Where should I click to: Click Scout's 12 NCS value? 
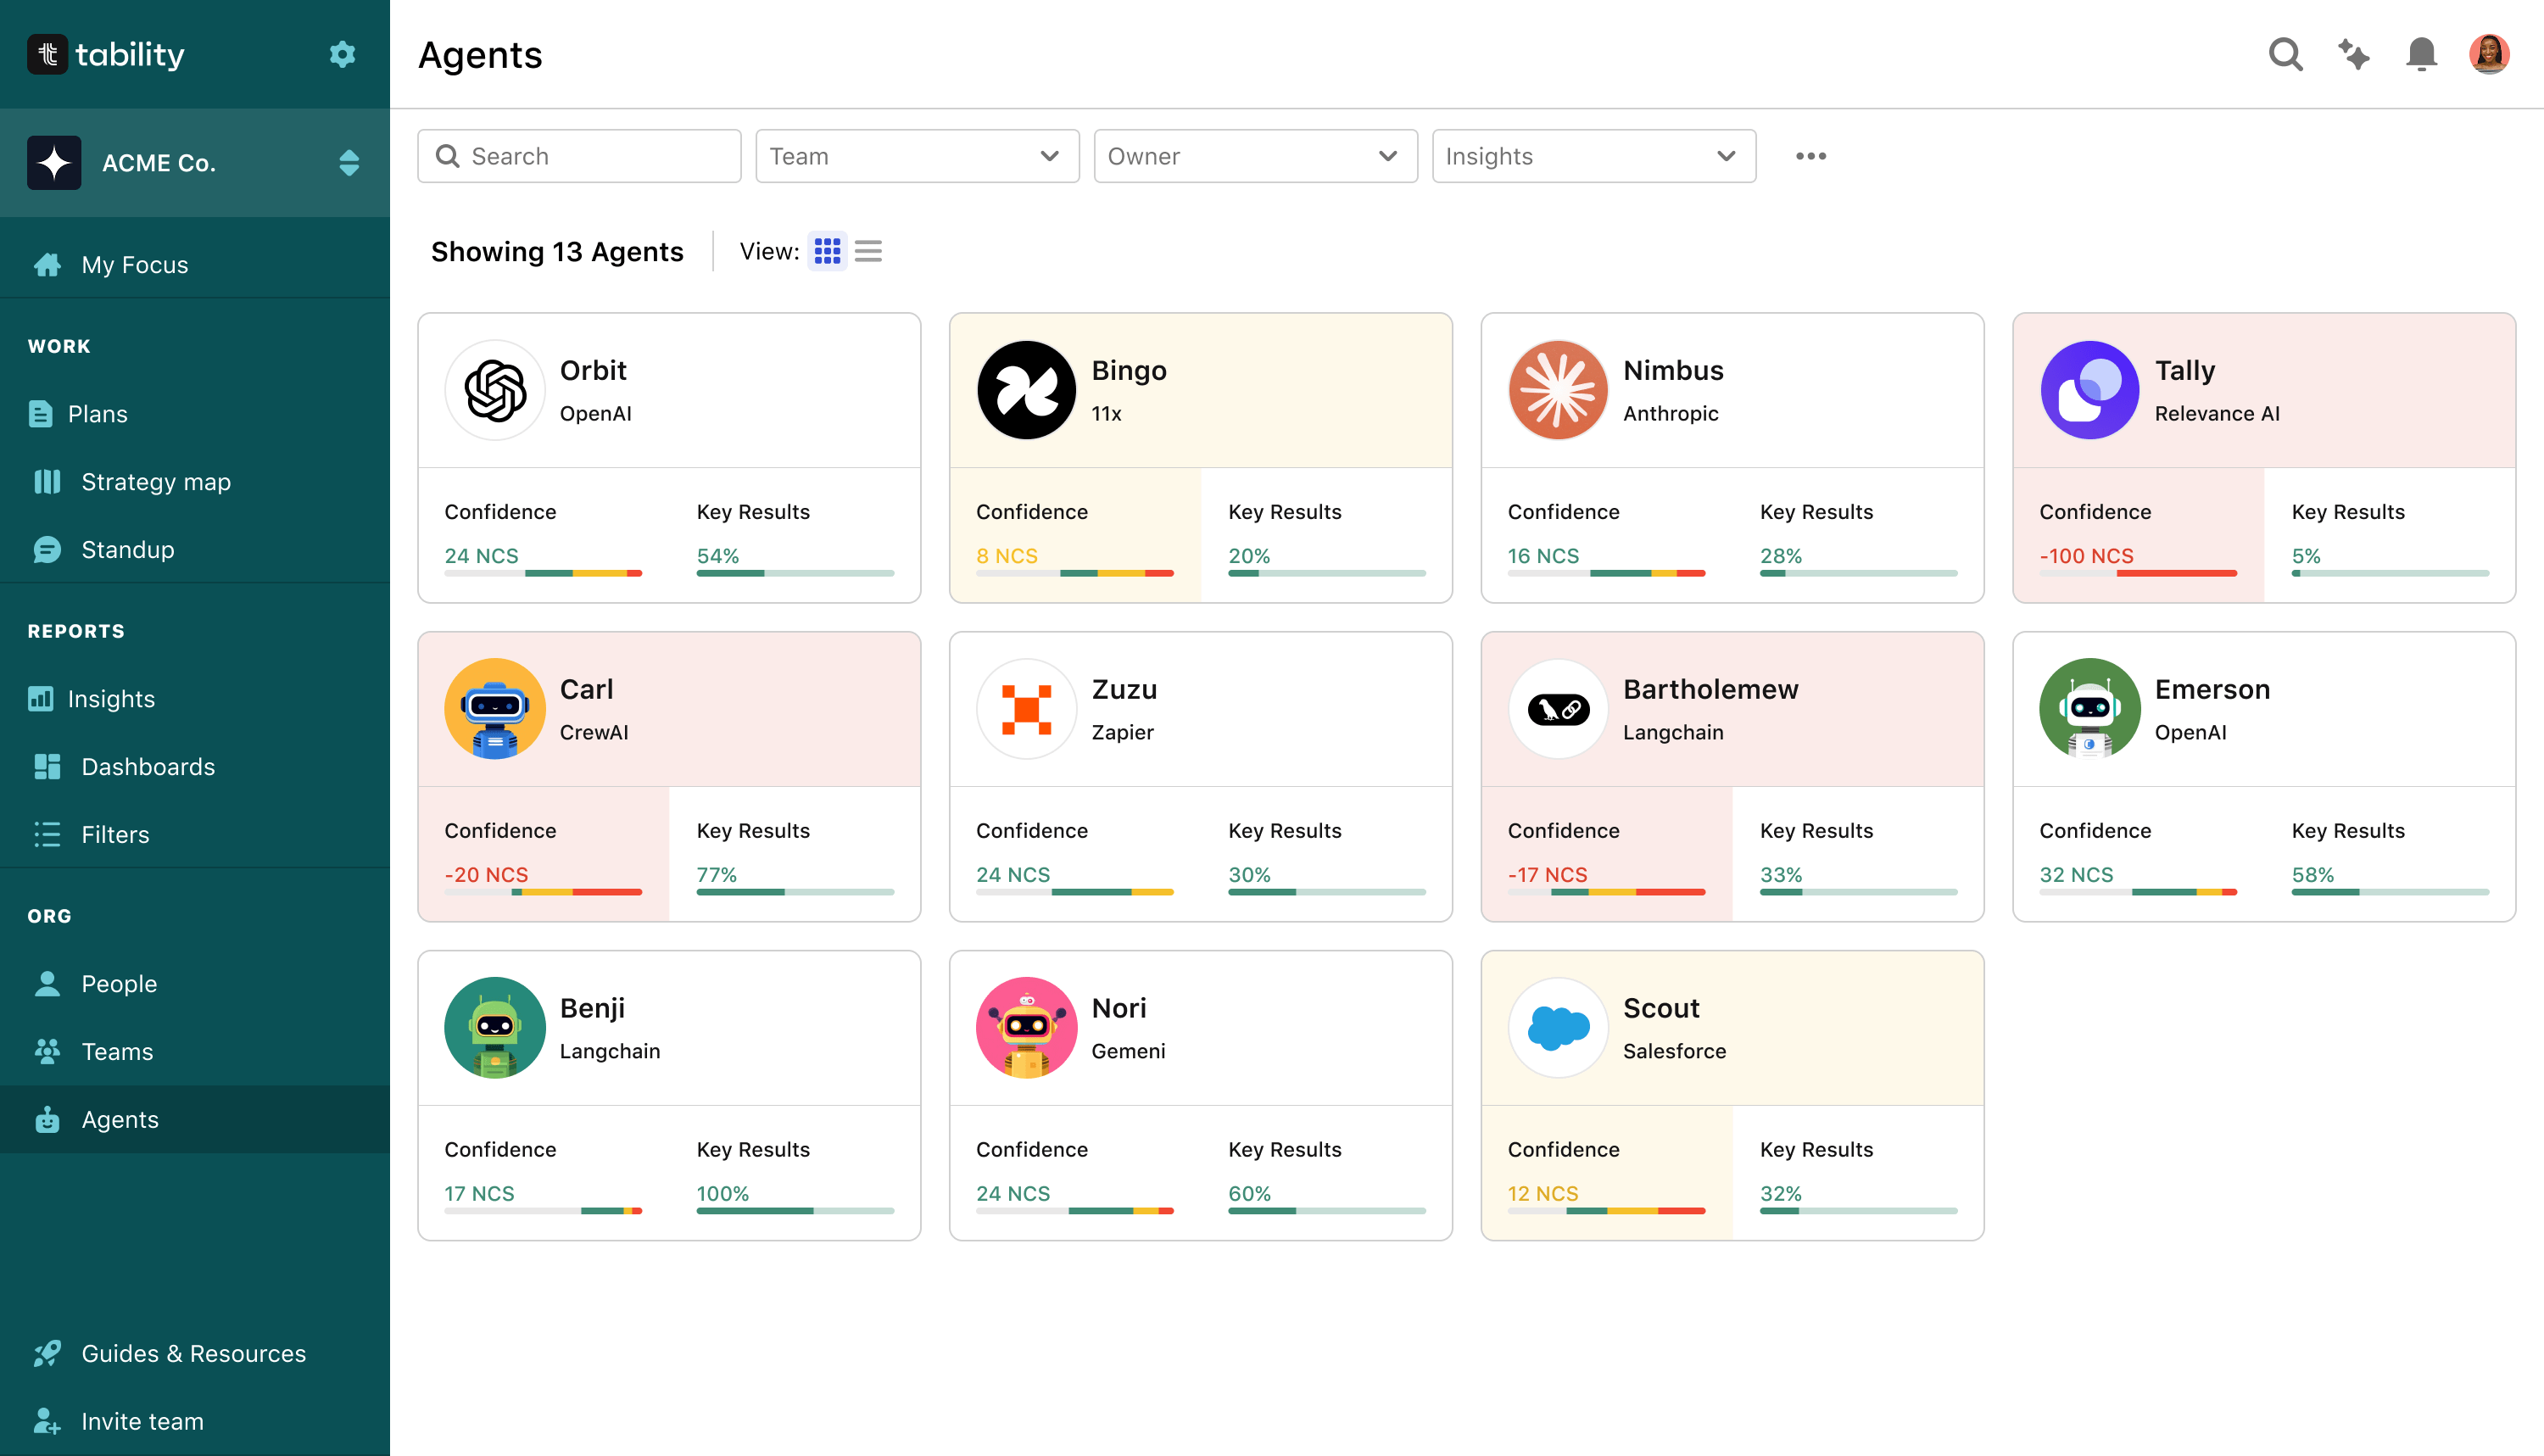(1543, 1193)
